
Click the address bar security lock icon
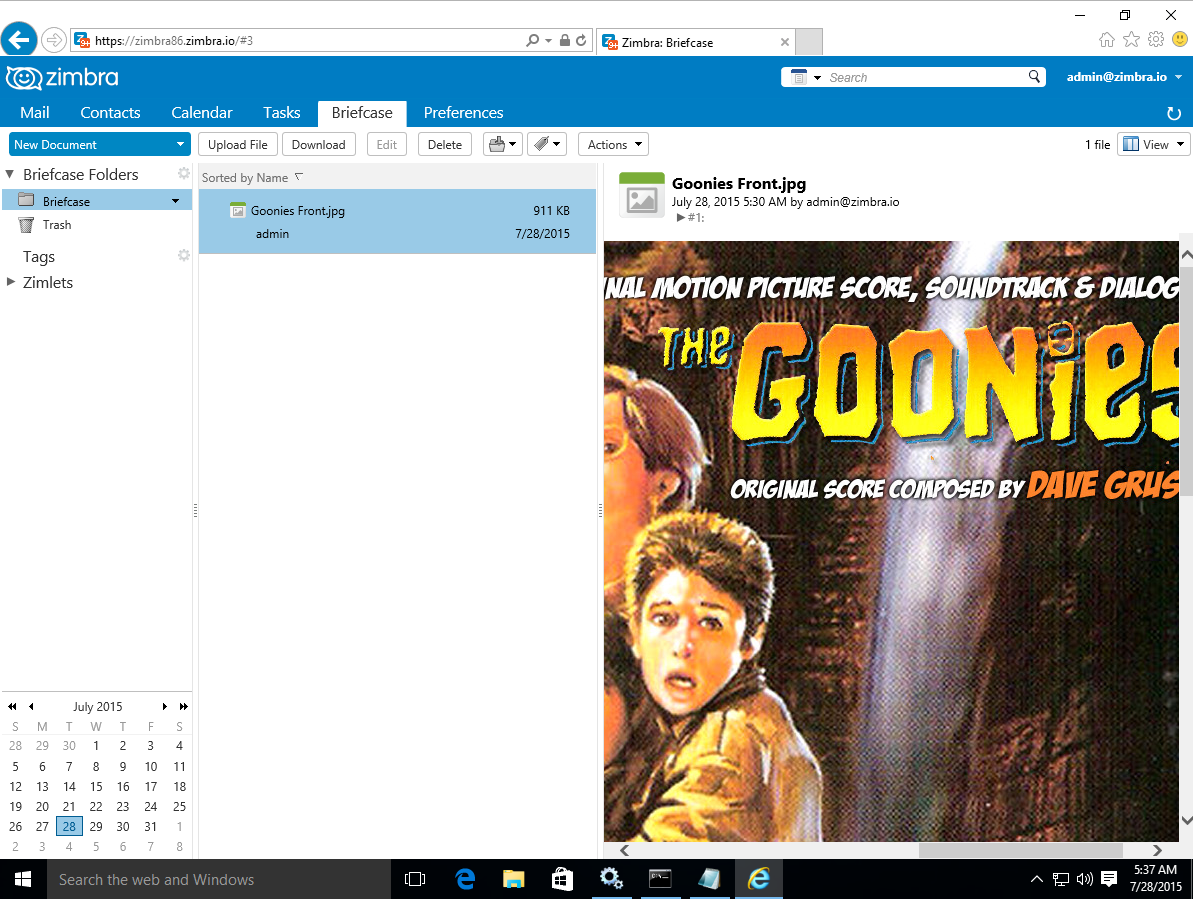[565, 40]
